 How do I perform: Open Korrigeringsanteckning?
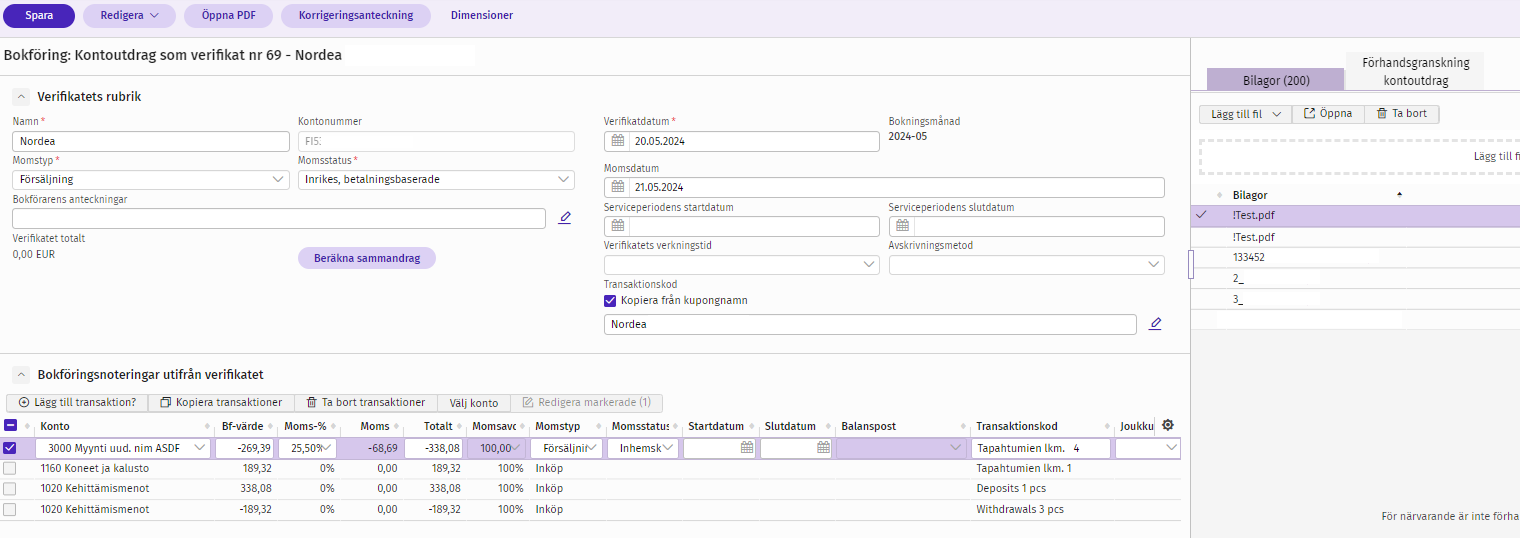pyautogui.click(x=356, y=15)
